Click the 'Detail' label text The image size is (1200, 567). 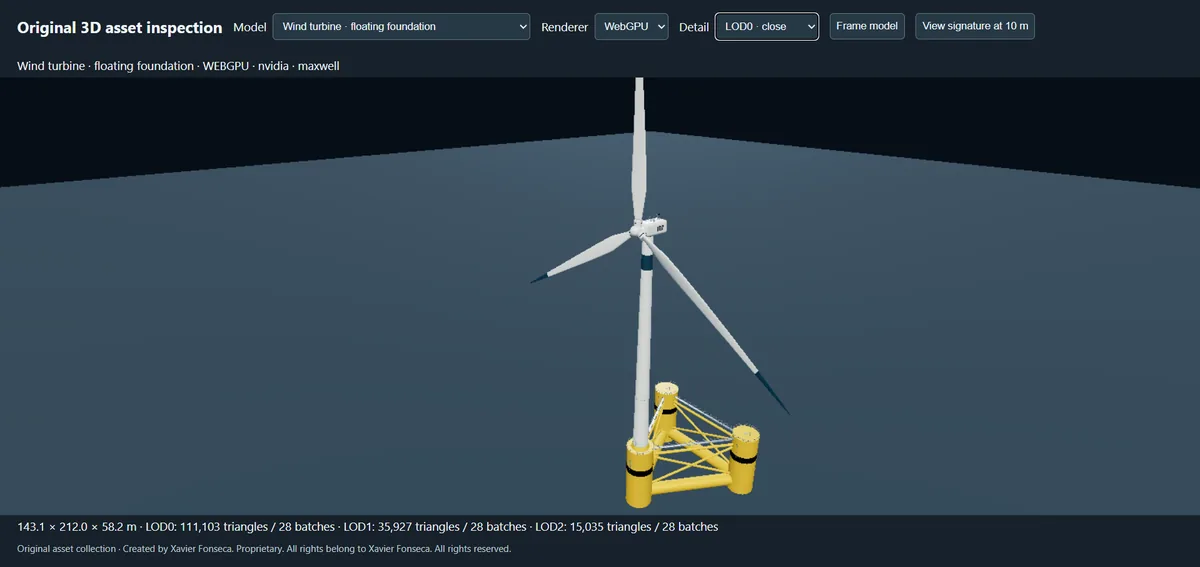tap(694, 27)
